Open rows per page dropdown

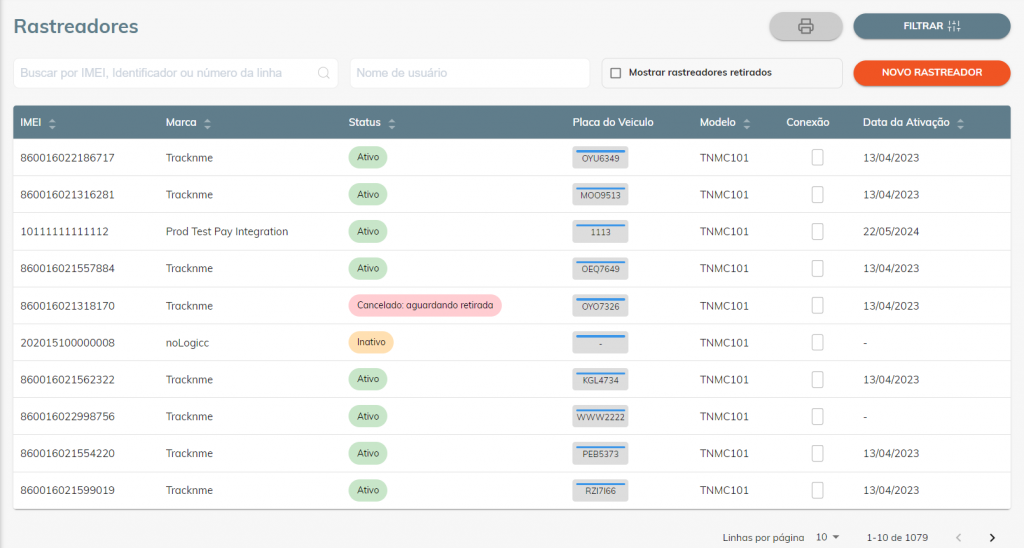[827, 537]
